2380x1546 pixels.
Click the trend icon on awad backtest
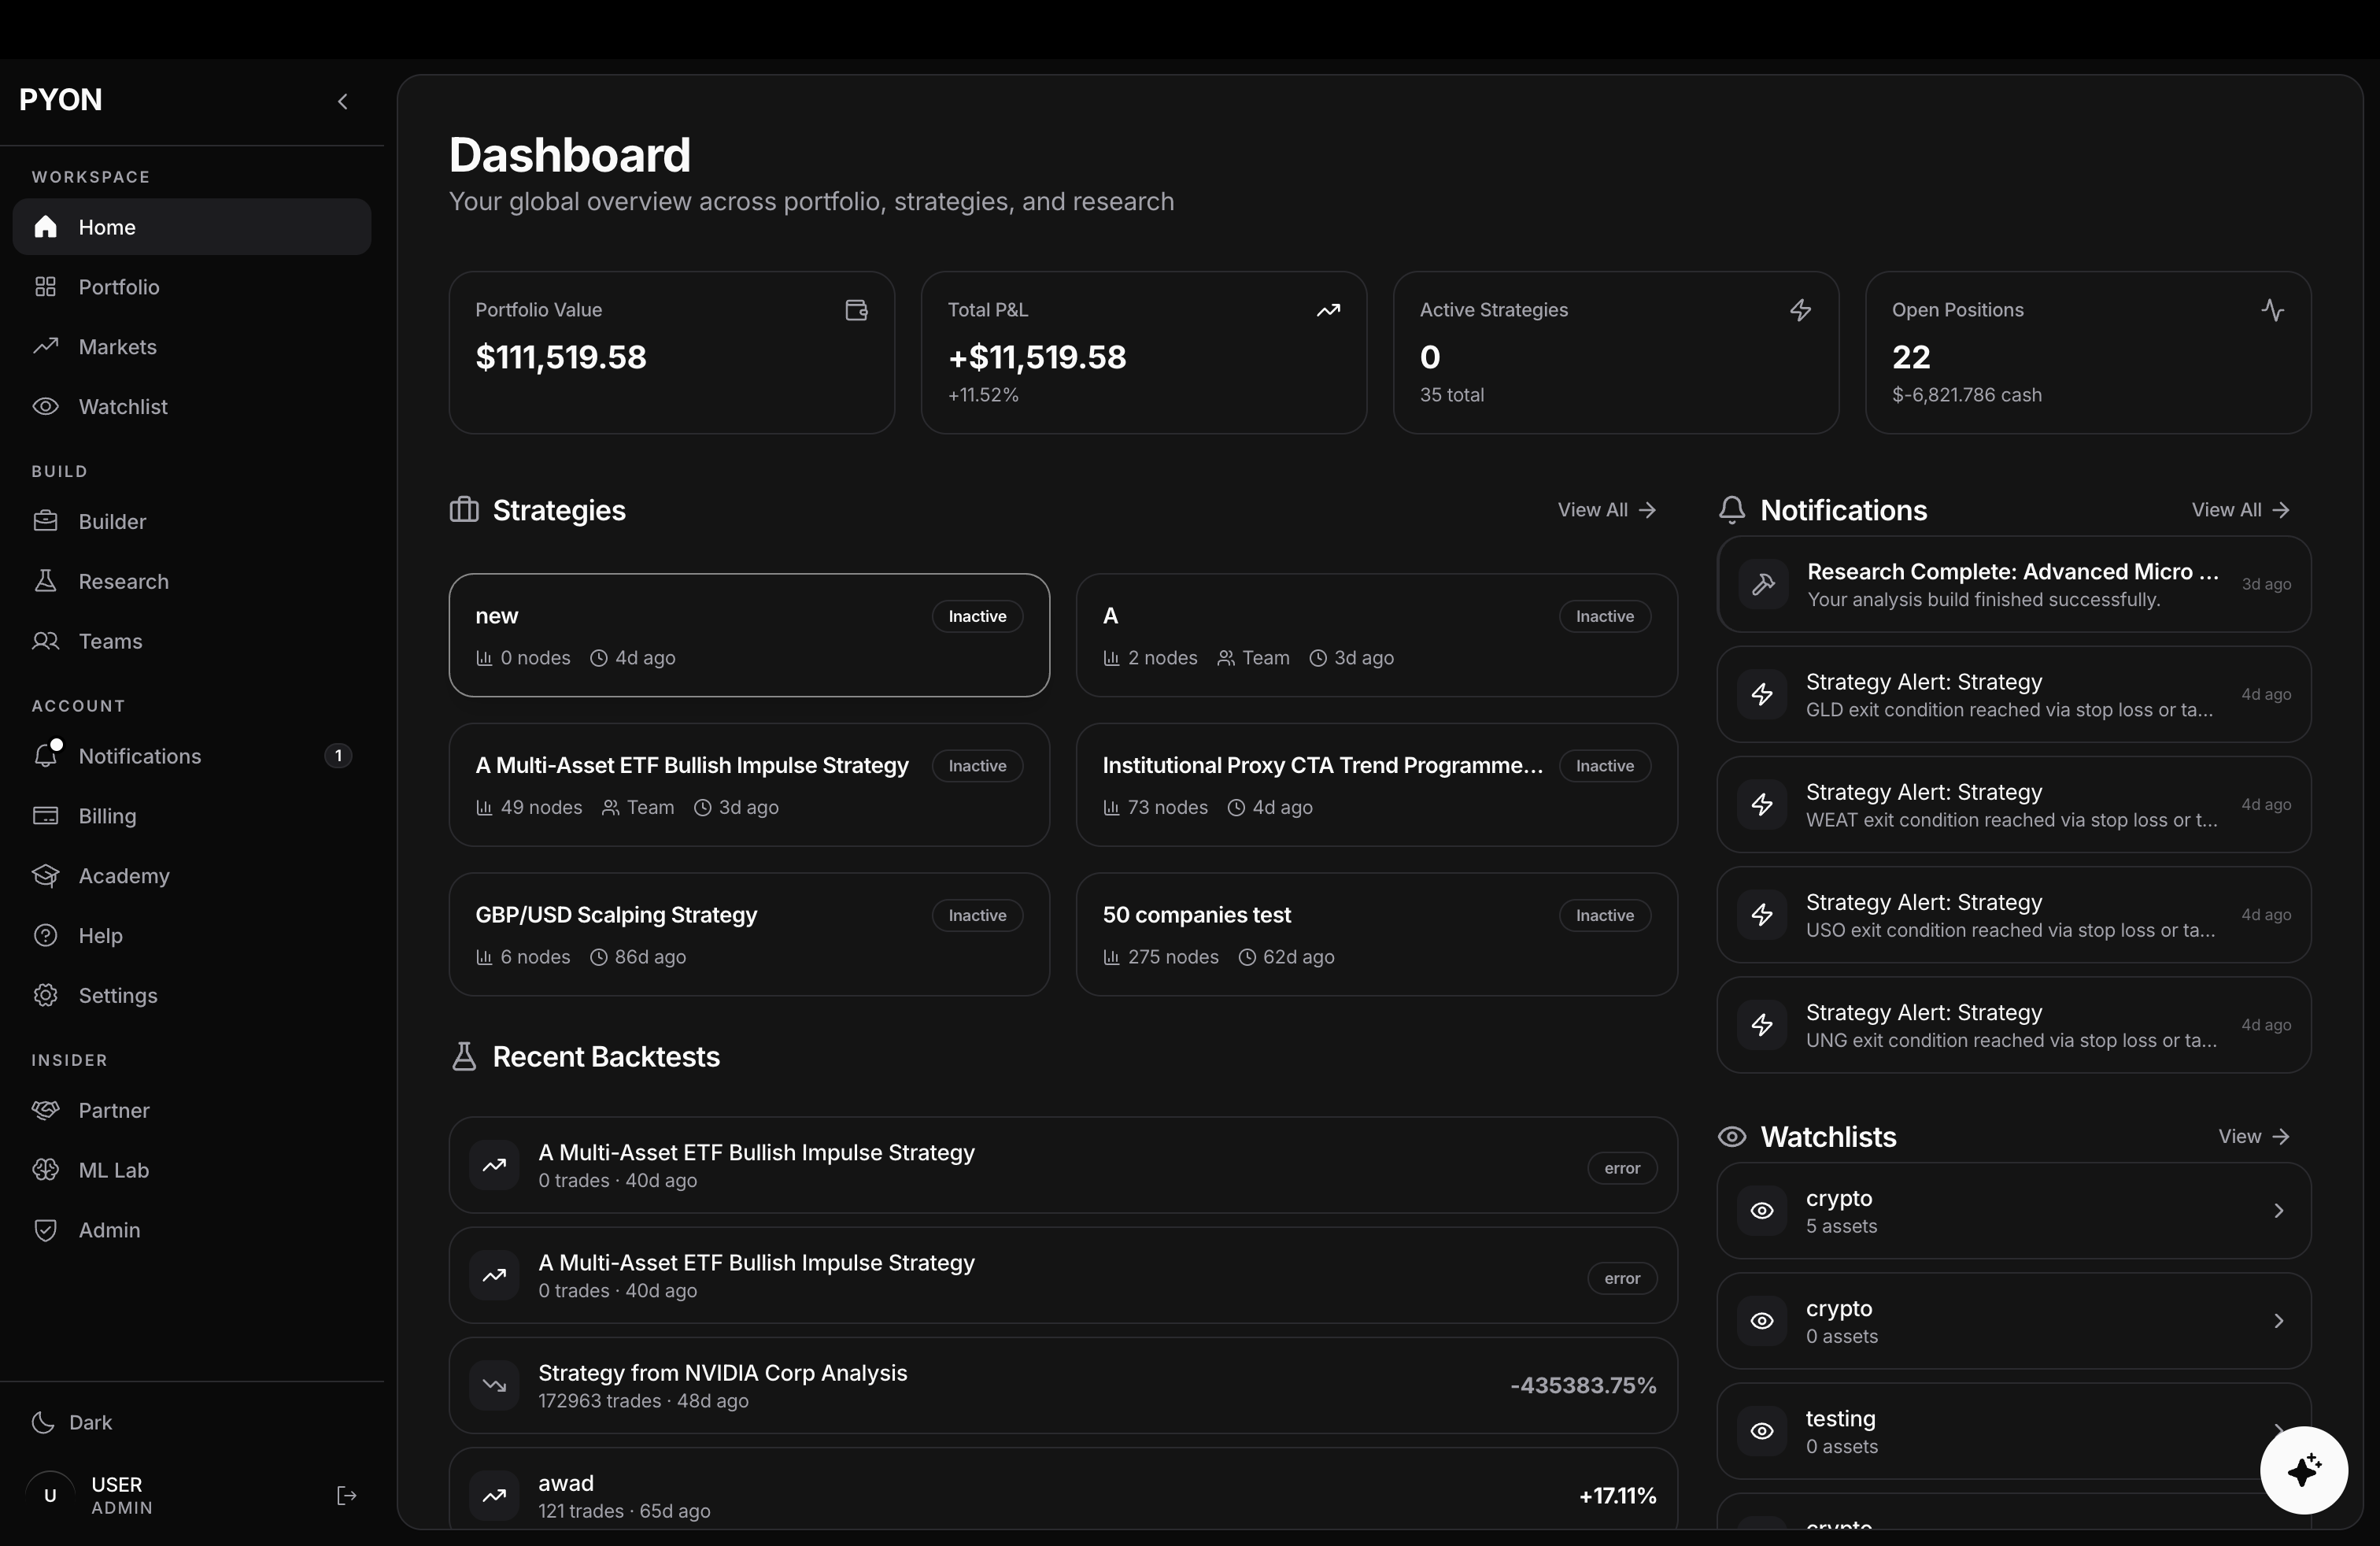click(x=494, y=1496)
